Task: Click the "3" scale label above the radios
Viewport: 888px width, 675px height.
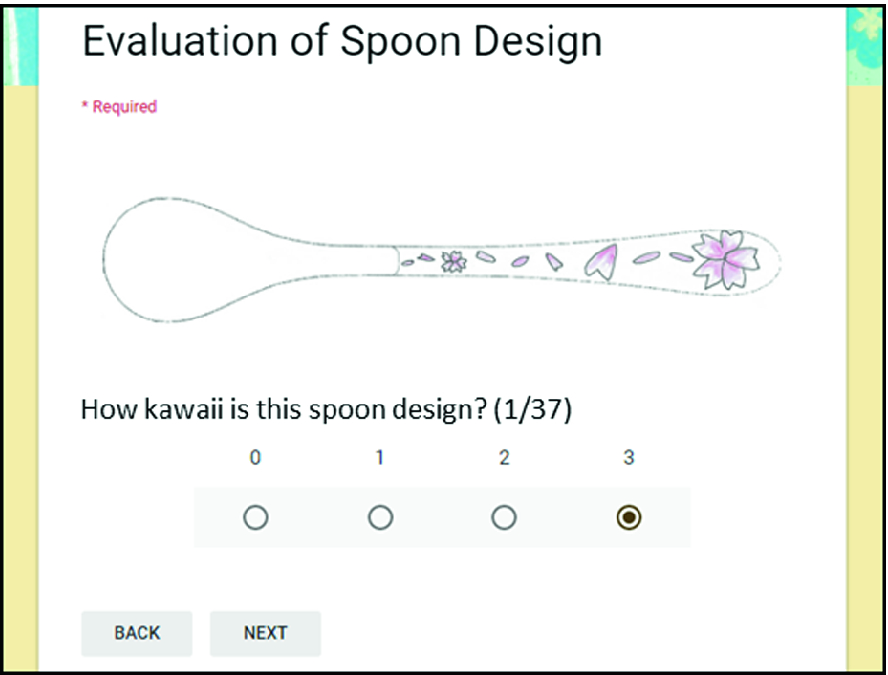Action: (x=628, y=458)
